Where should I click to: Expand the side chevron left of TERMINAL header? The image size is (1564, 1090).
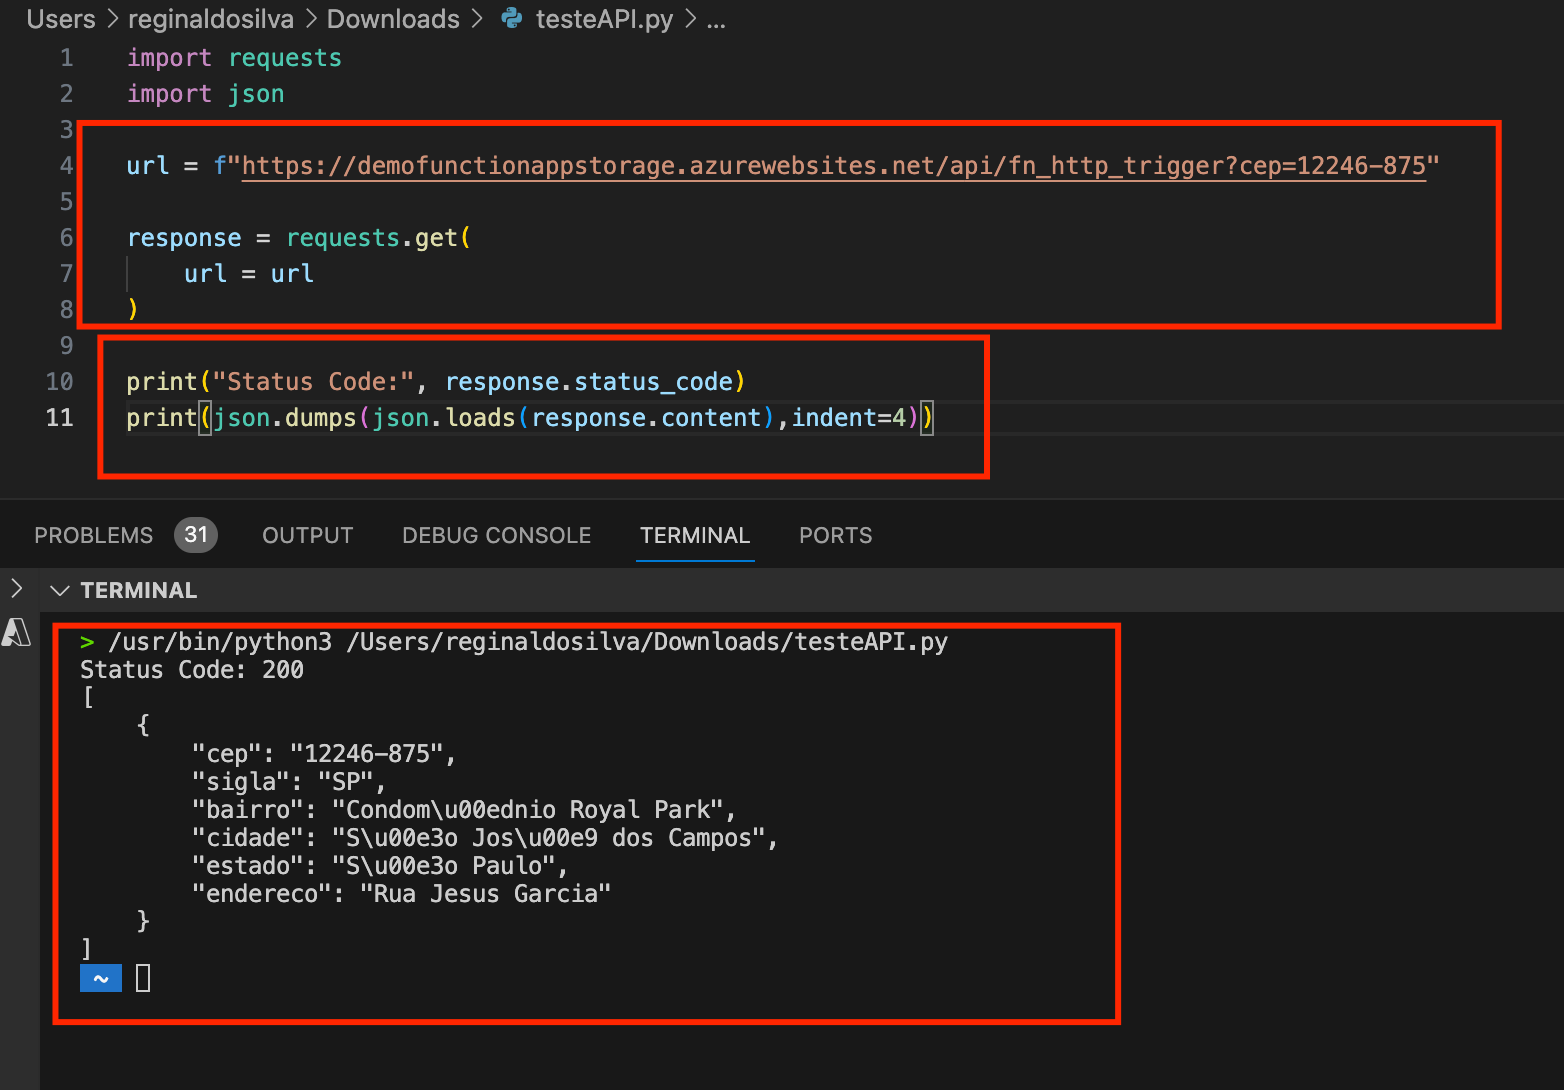click(x=16, y=588)
